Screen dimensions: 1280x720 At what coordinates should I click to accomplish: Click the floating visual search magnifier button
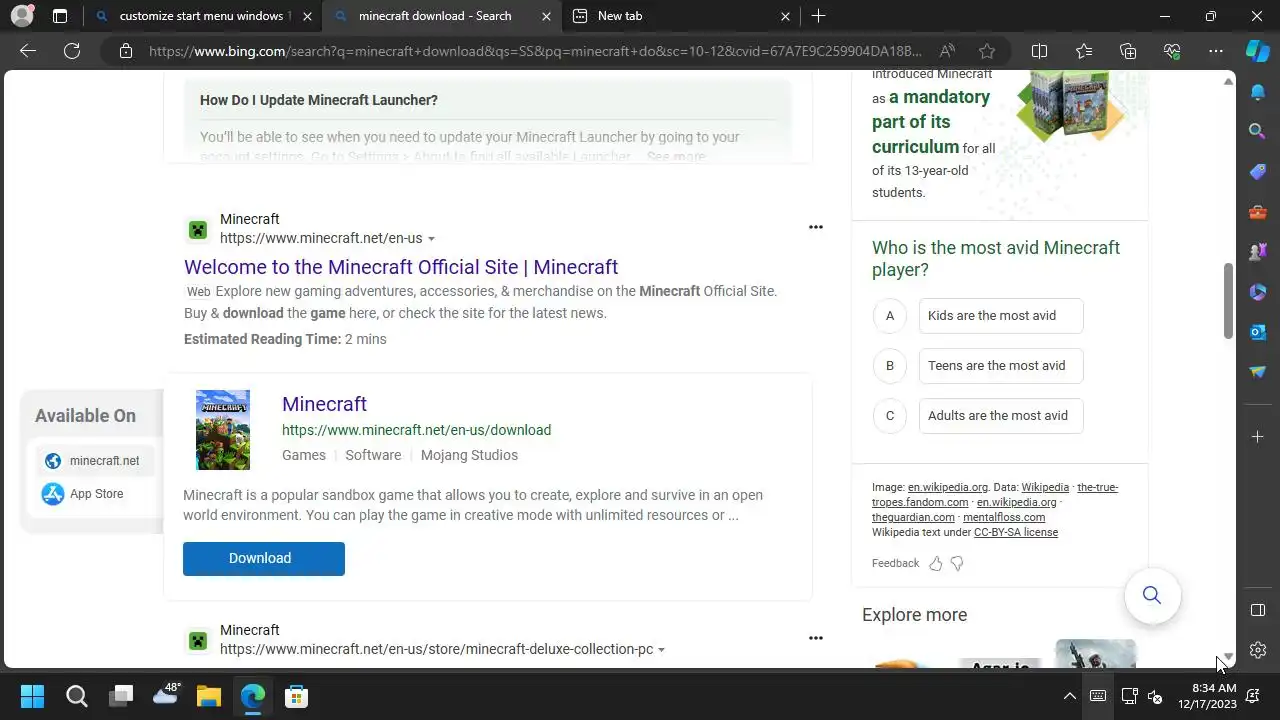pos(1152,596)
